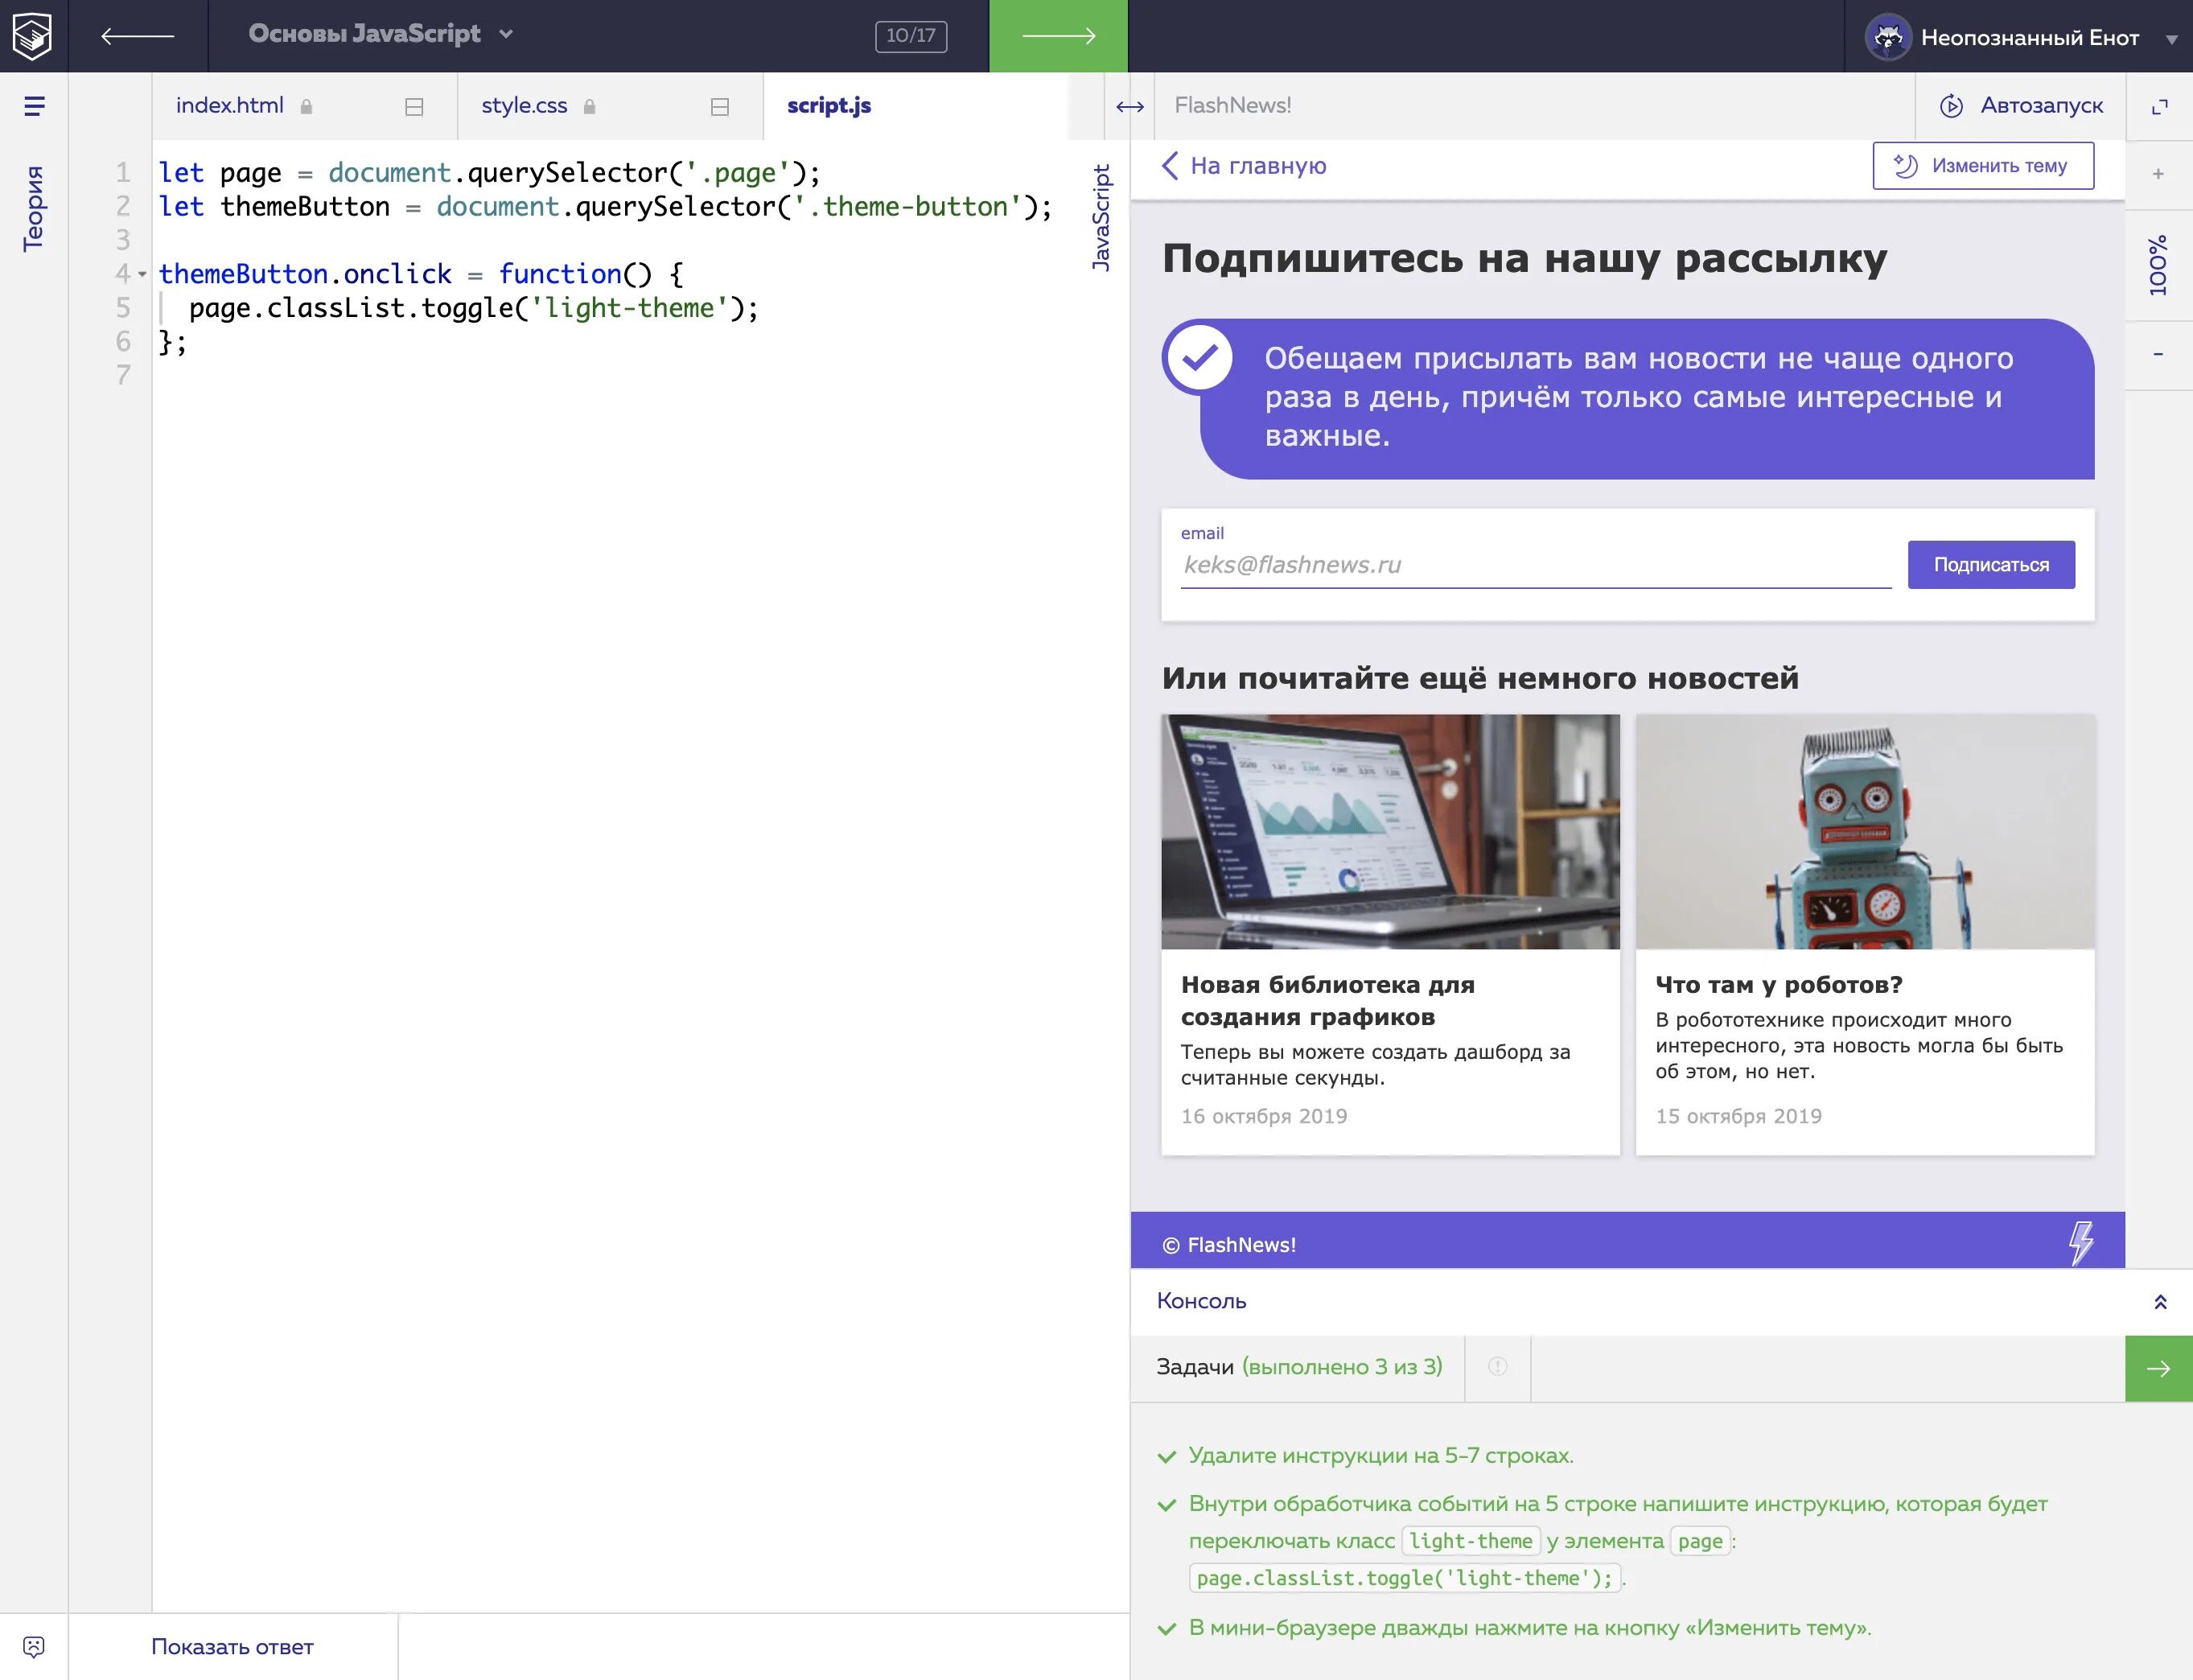Click Показать ответ
Image resolution: width=2193 pixels, height=1680 pixels.
coord(232,1646)
